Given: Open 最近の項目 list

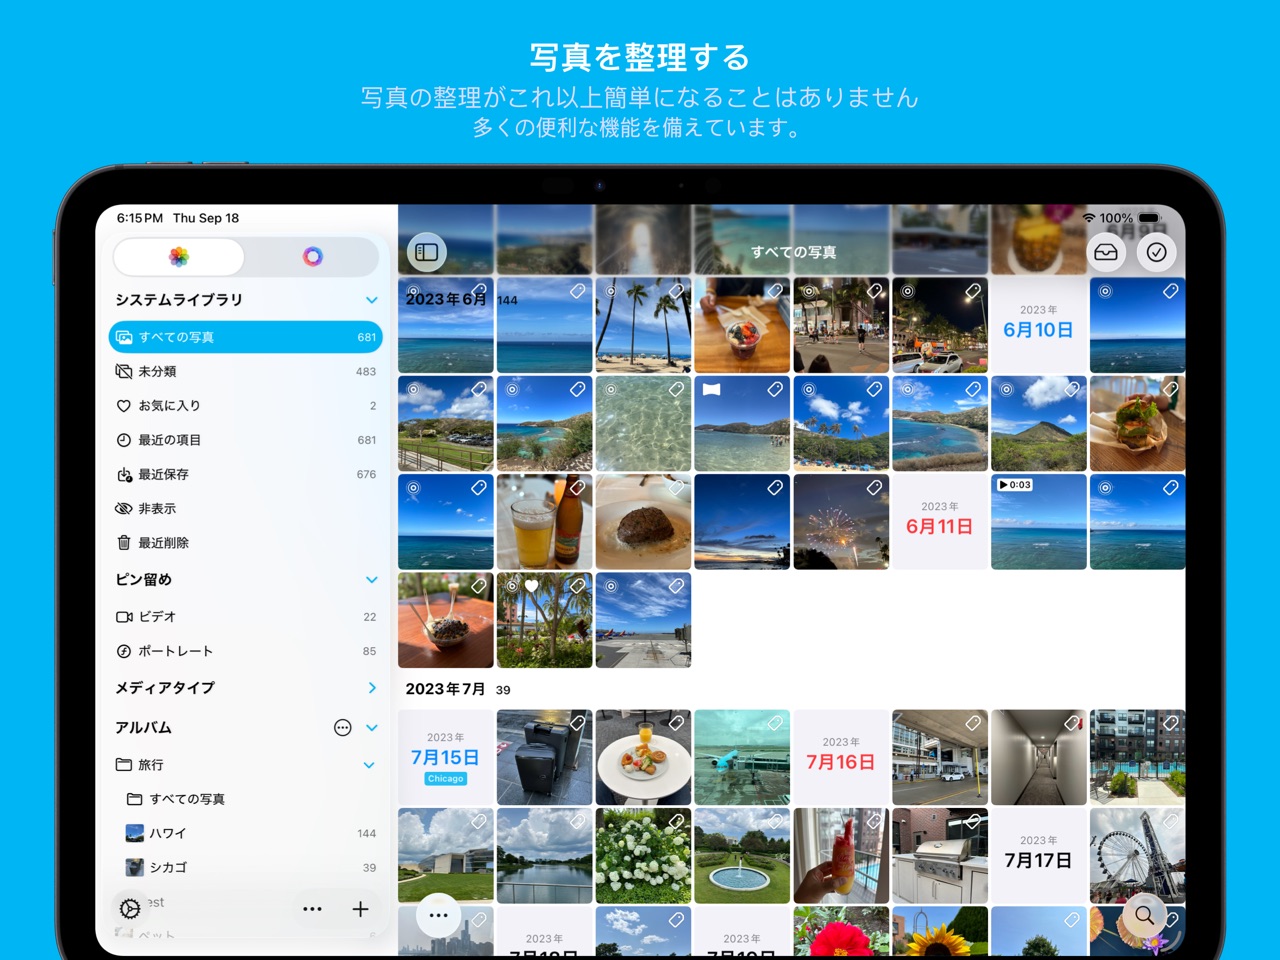Looking at the screenshot, I should coord(246,440).
